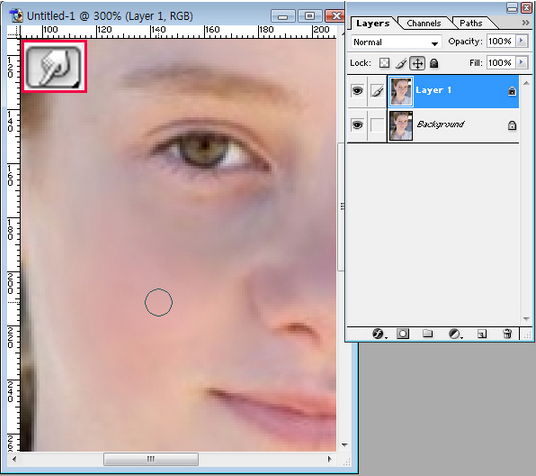The width and height of the screenshot is (536, 476).
Task: Add a layer mask icon
Action: point(402,333)
